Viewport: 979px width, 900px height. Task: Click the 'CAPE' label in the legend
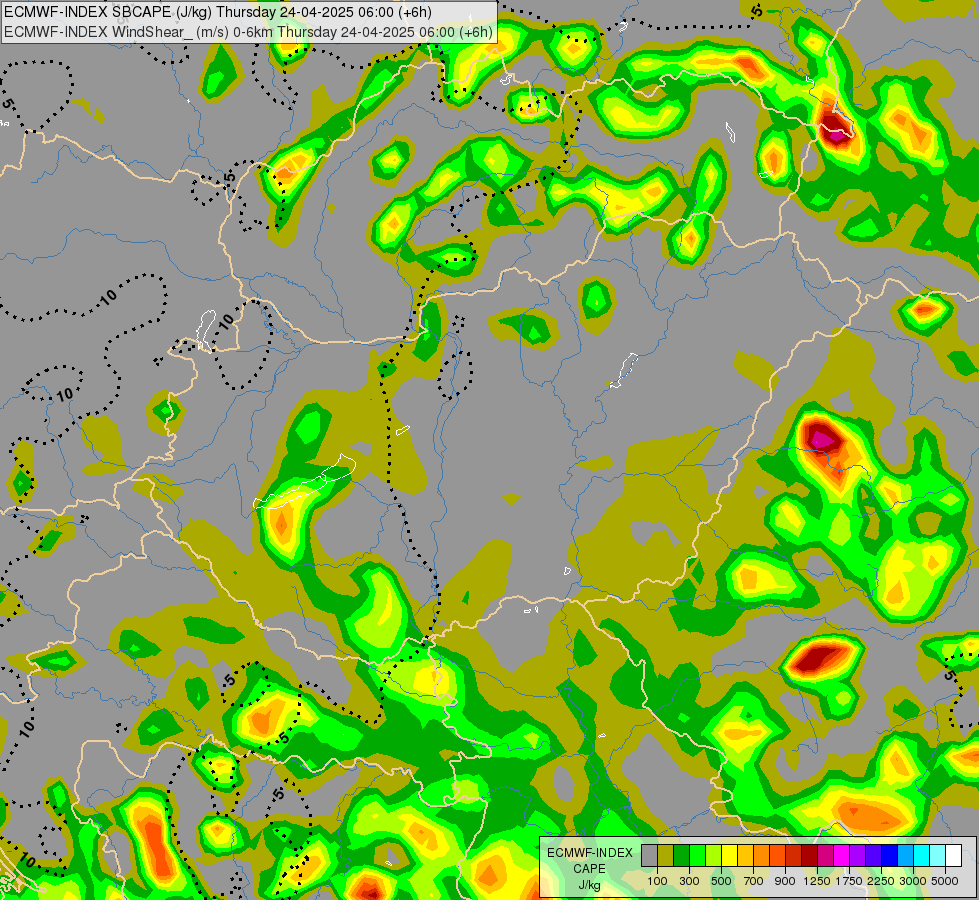pyautogui.click(x=589, y=869)
